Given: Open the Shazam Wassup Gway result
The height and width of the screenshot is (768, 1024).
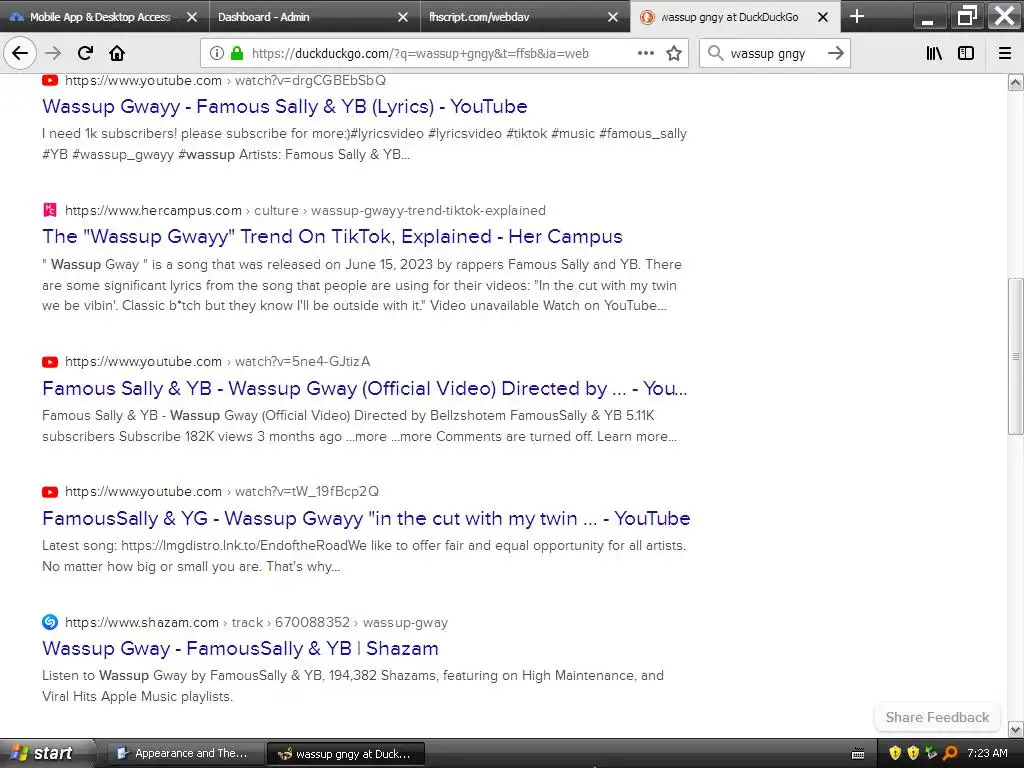Looking at the screenshot, I should [240, 648].
